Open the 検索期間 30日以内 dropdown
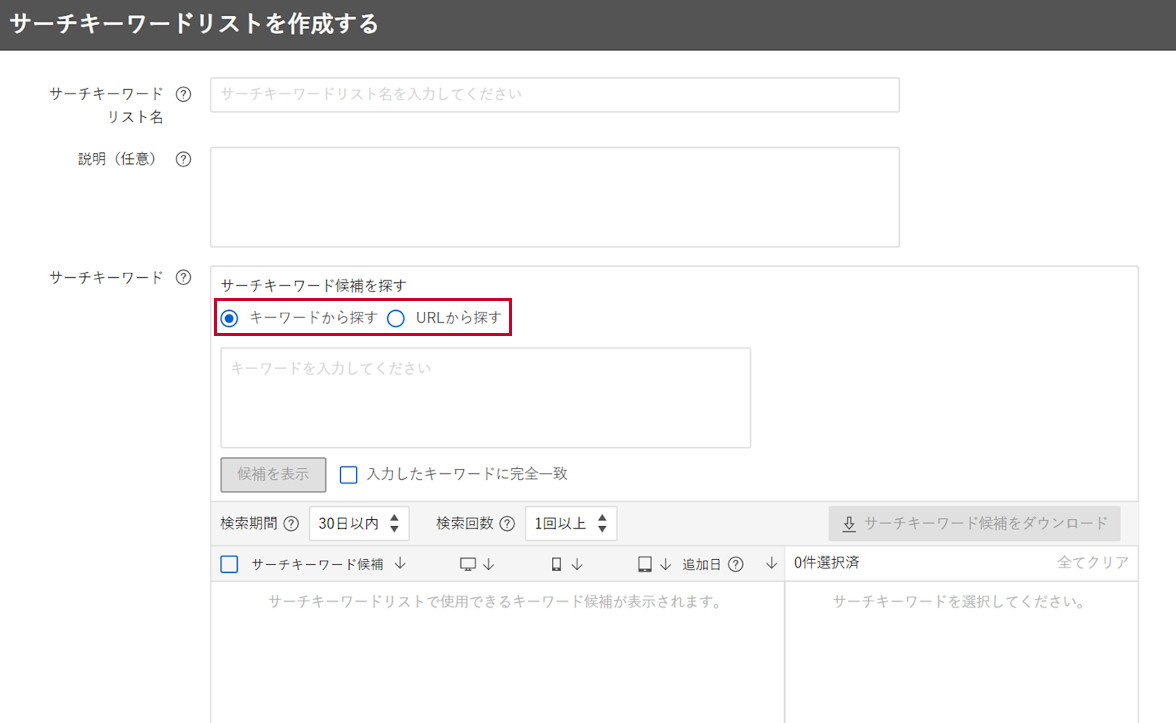 click(x=358, y=523)
